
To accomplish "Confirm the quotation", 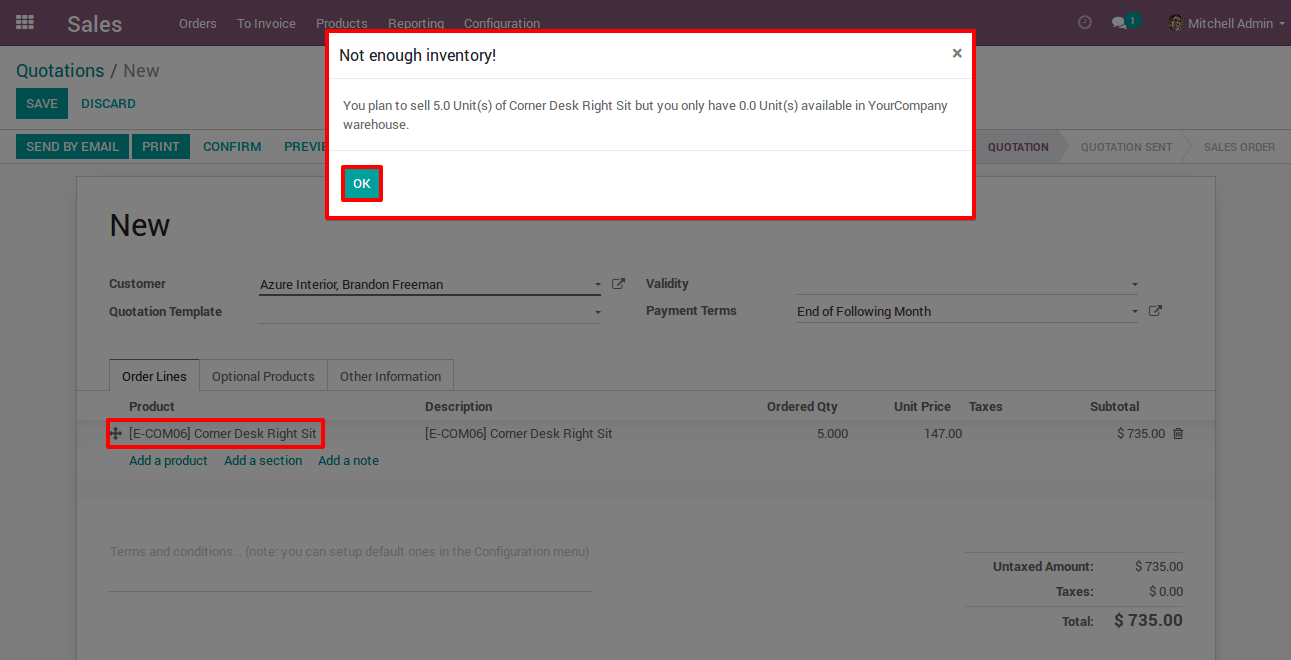I will click(232, 147).
